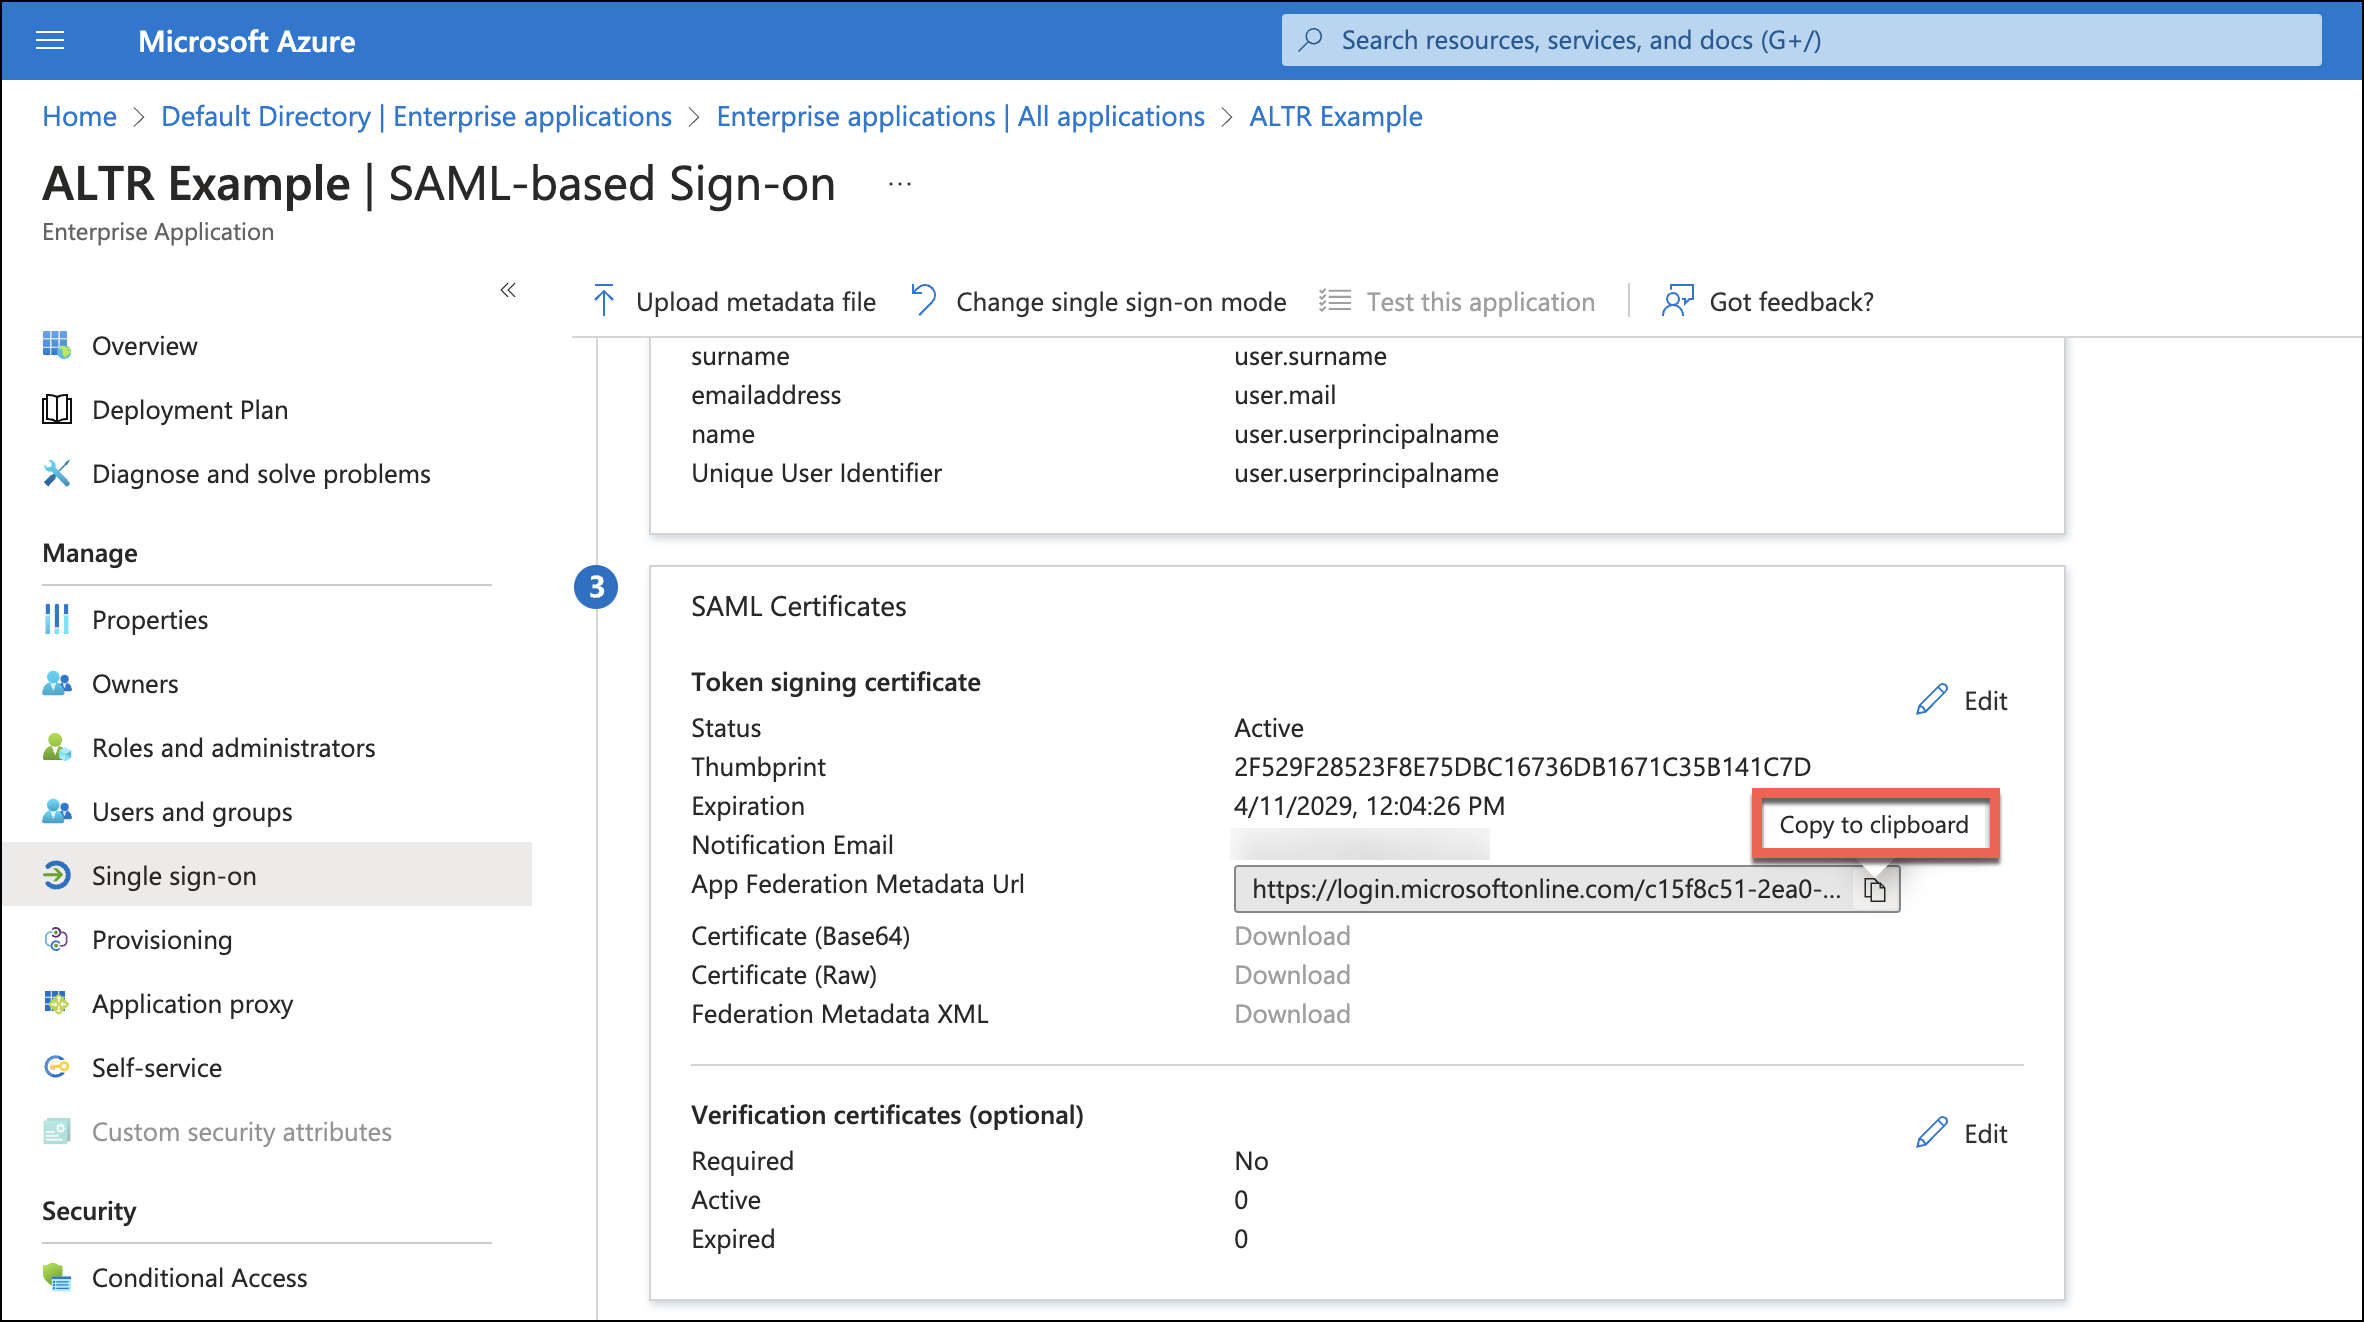Open Default Directory | Enterprise applications breadcrumb
Image resolution: width=2364 pixels, height=1322 pixels.
[416, 116]
